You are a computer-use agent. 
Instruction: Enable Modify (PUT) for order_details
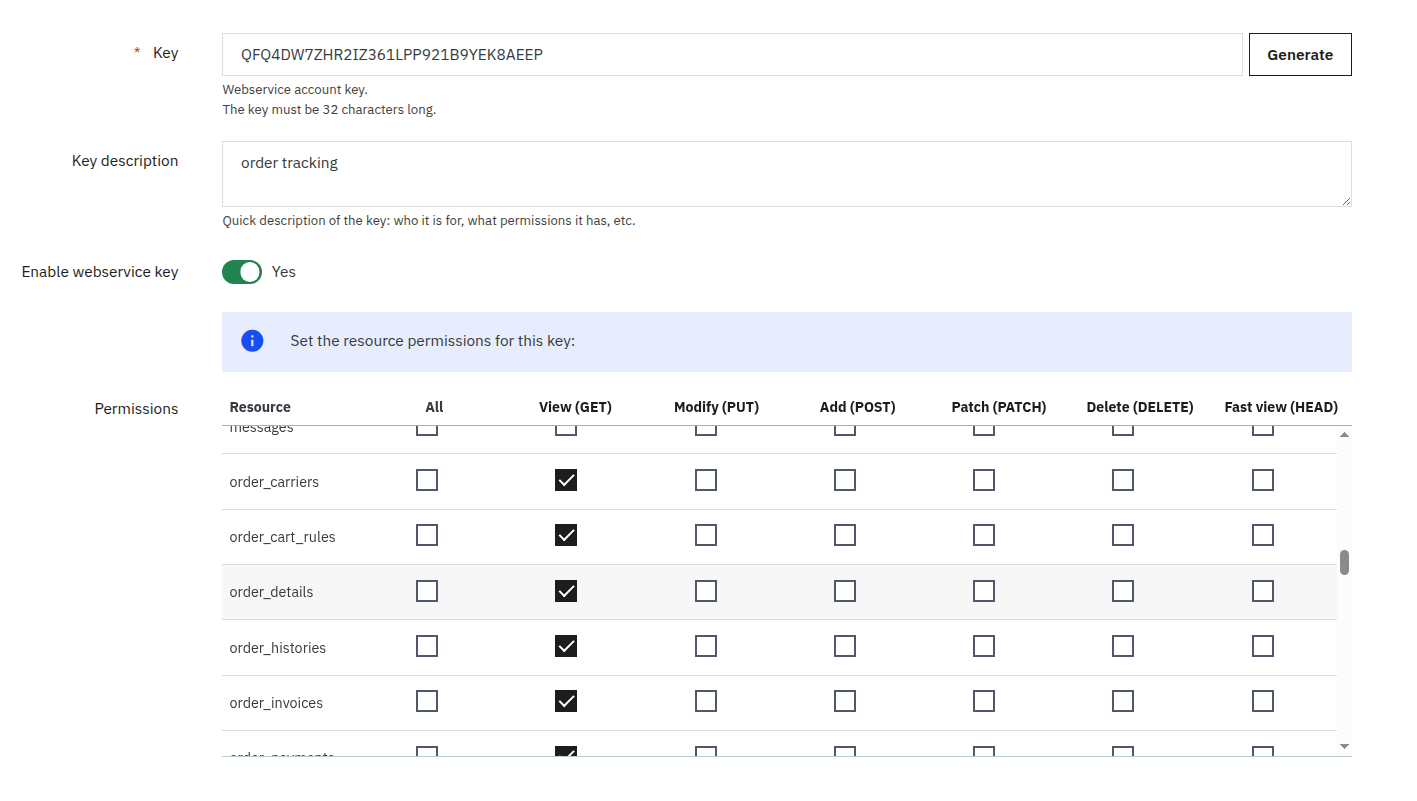706,591
